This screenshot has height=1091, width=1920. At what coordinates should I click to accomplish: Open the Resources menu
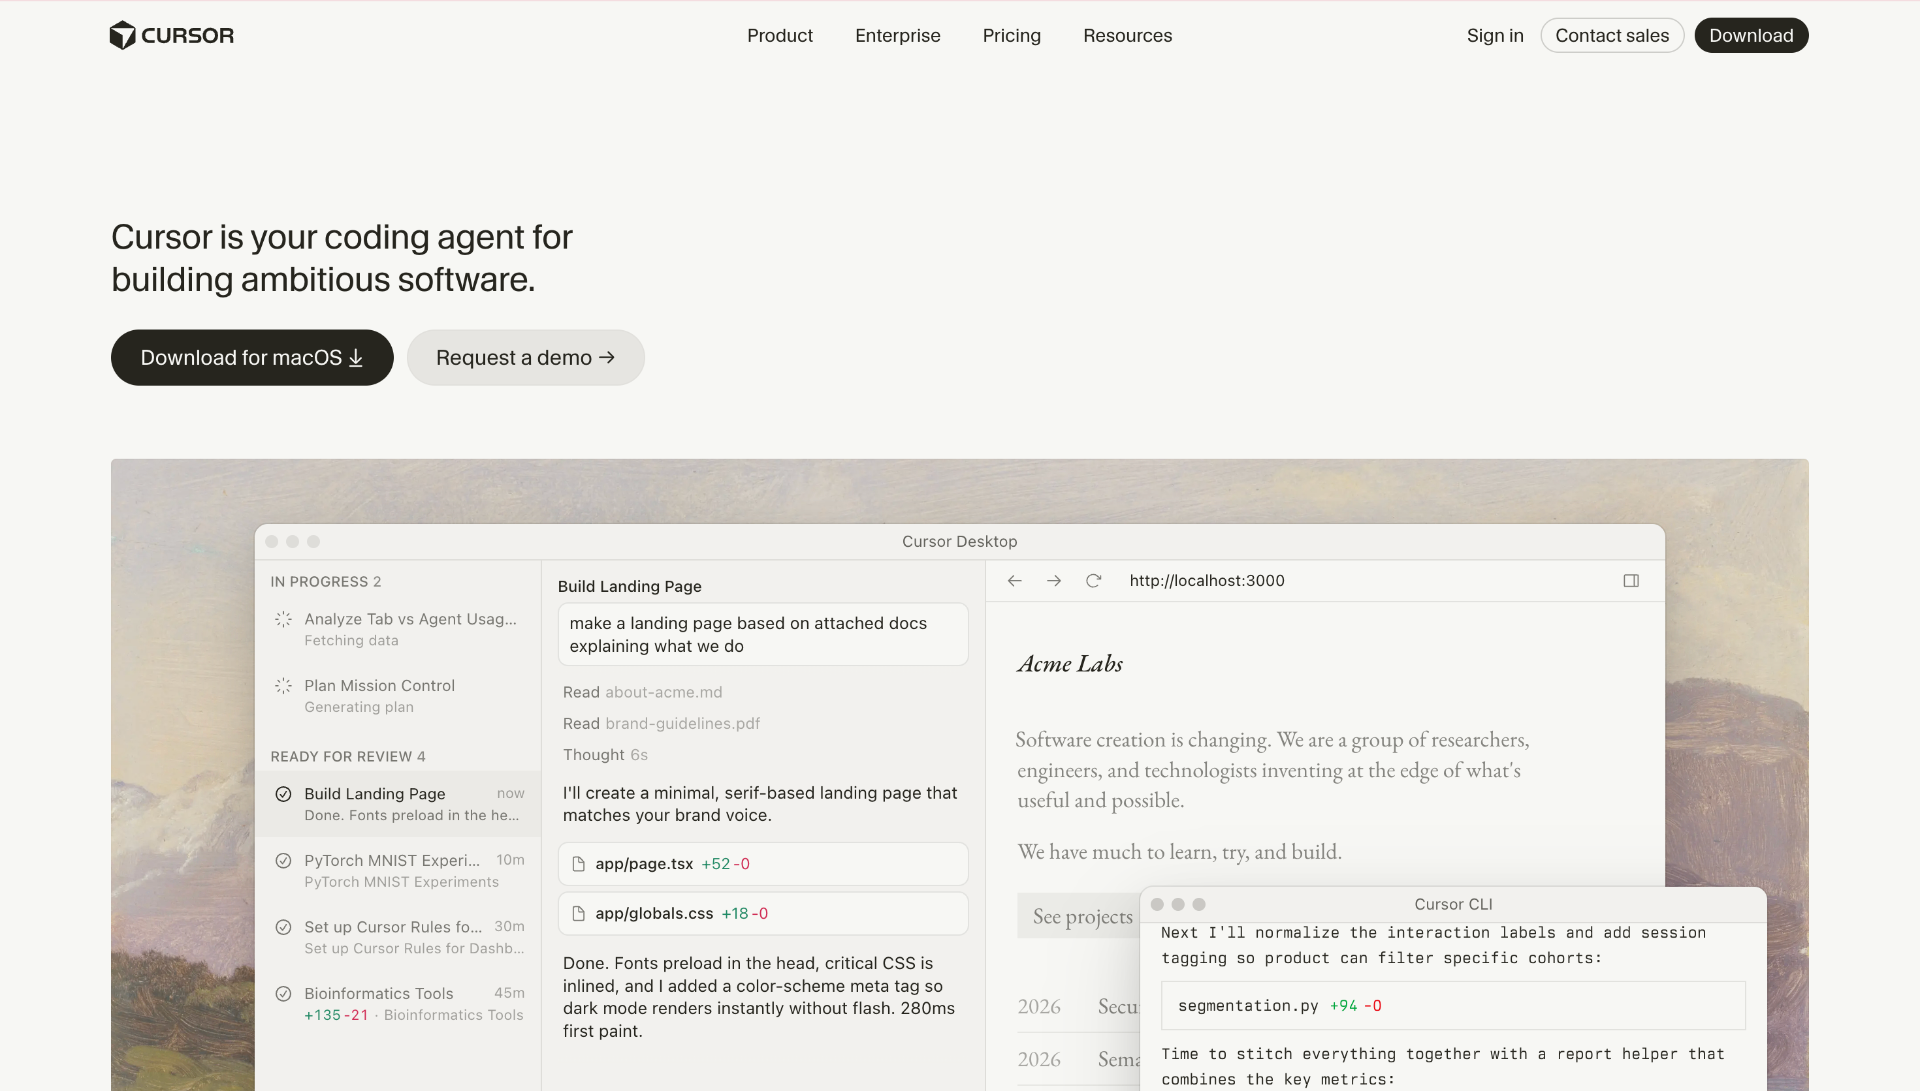(x=1127, y=35)
